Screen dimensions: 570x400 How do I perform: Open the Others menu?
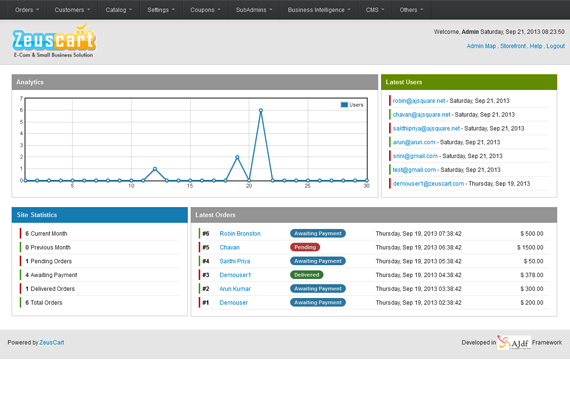(x=411, y=10)
